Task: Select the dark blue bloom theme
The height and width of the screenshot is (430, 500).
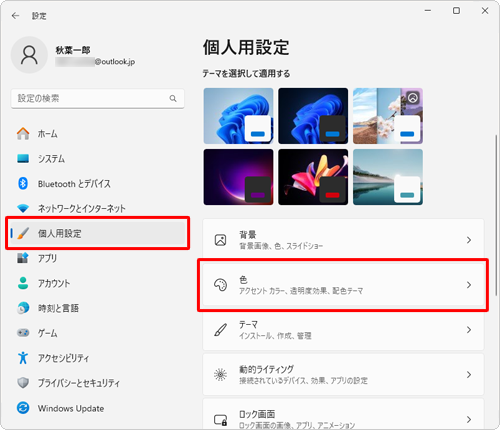Action: [x=313, y=116]
